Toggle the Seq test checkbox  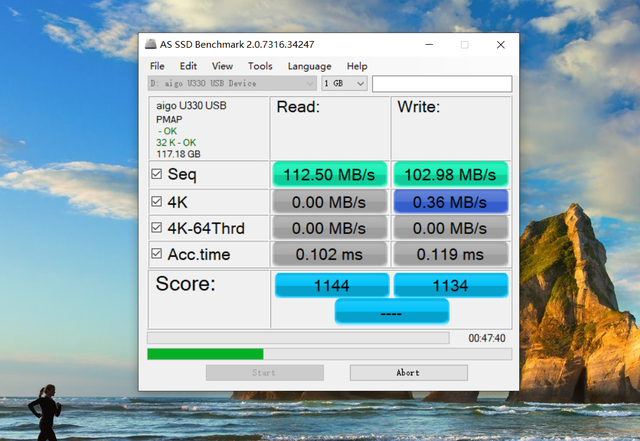tap(156, 174)
